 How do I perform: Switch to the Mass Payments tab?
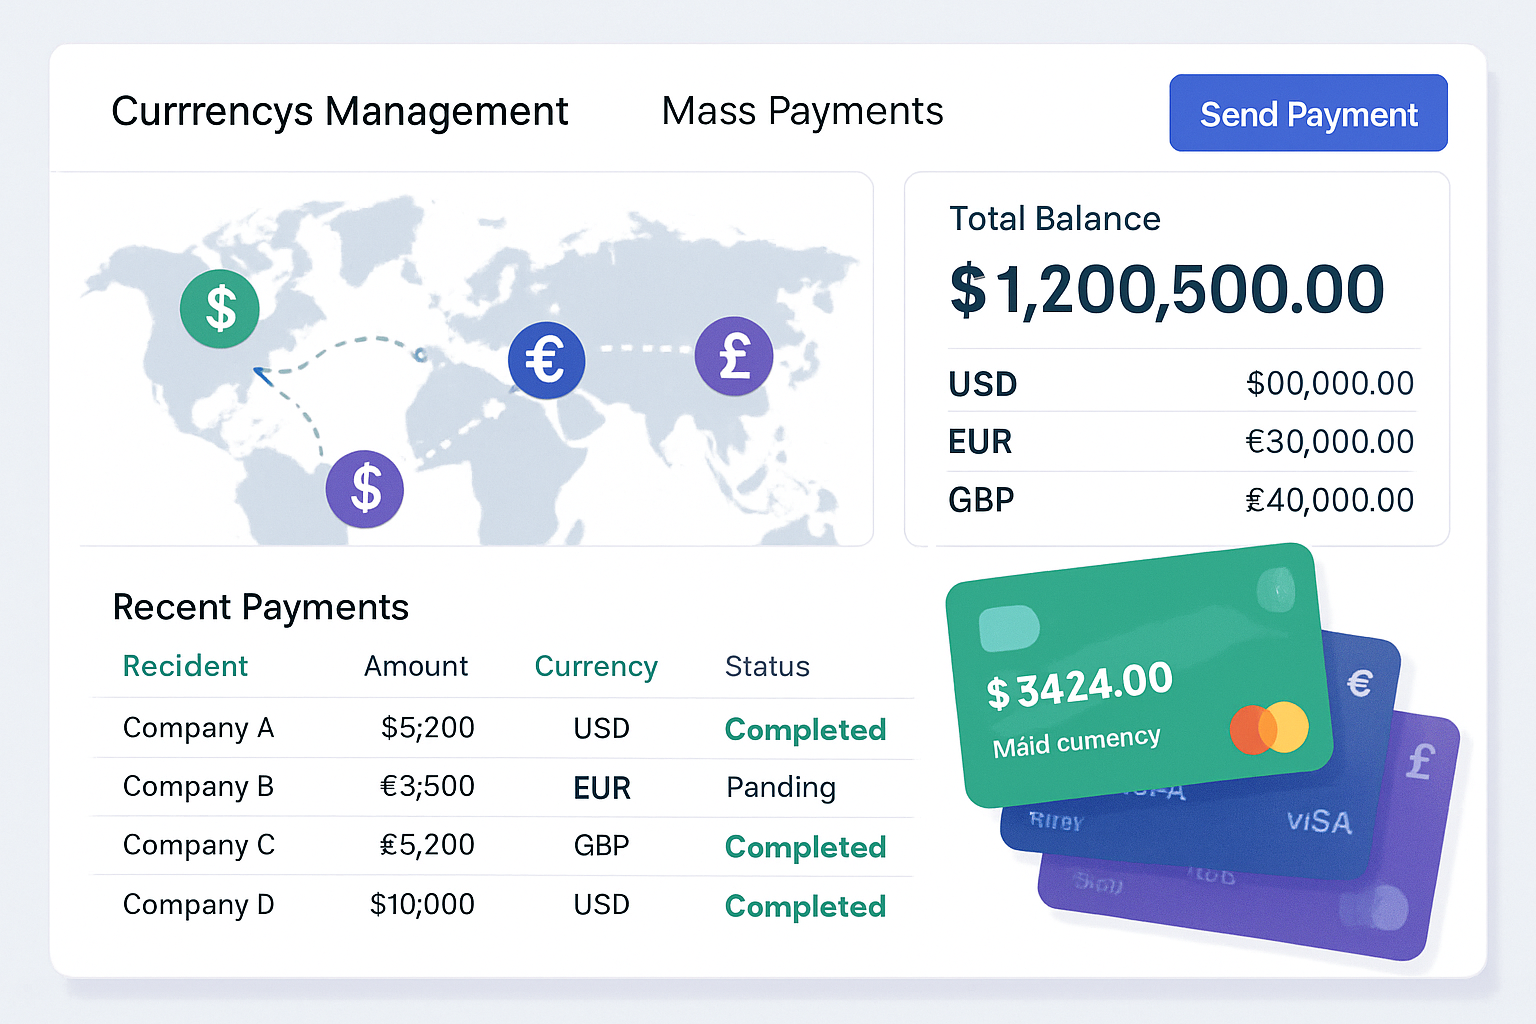click(802, 112)
